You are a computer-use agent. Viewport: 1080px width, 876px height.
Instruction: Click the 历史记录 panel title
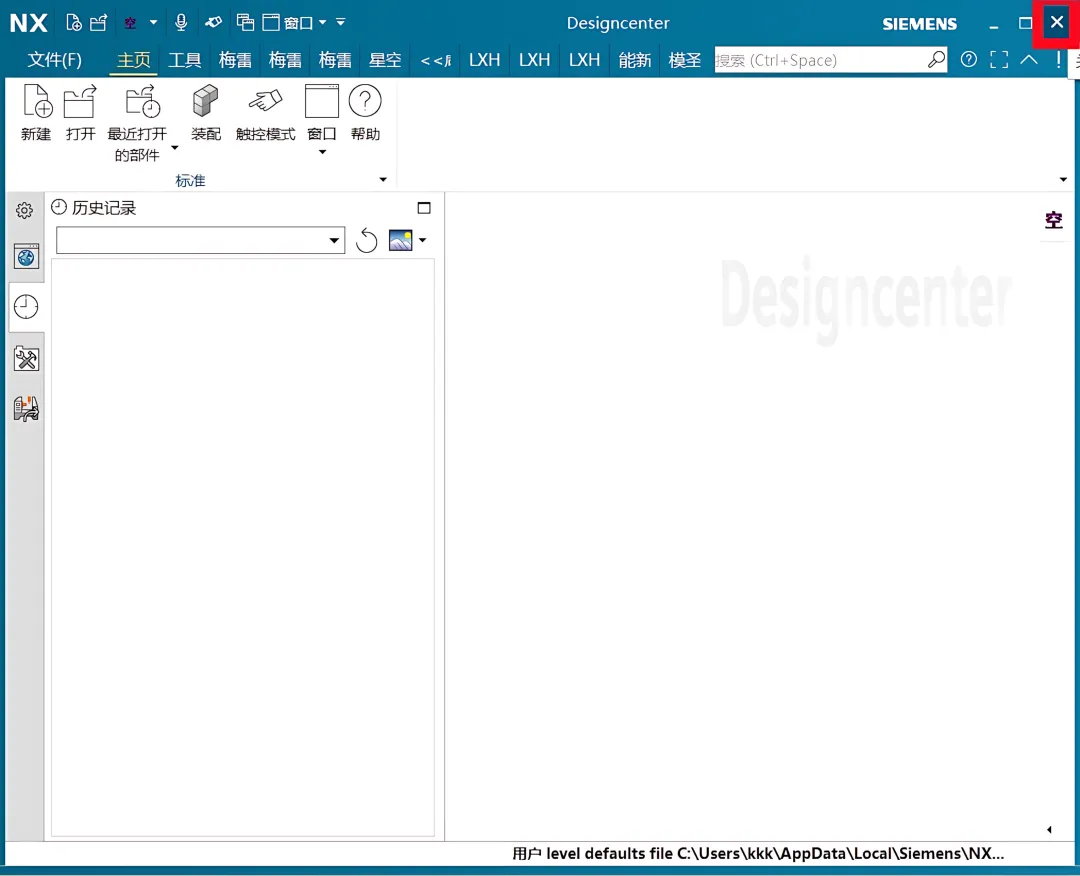[x=104, y=208]
